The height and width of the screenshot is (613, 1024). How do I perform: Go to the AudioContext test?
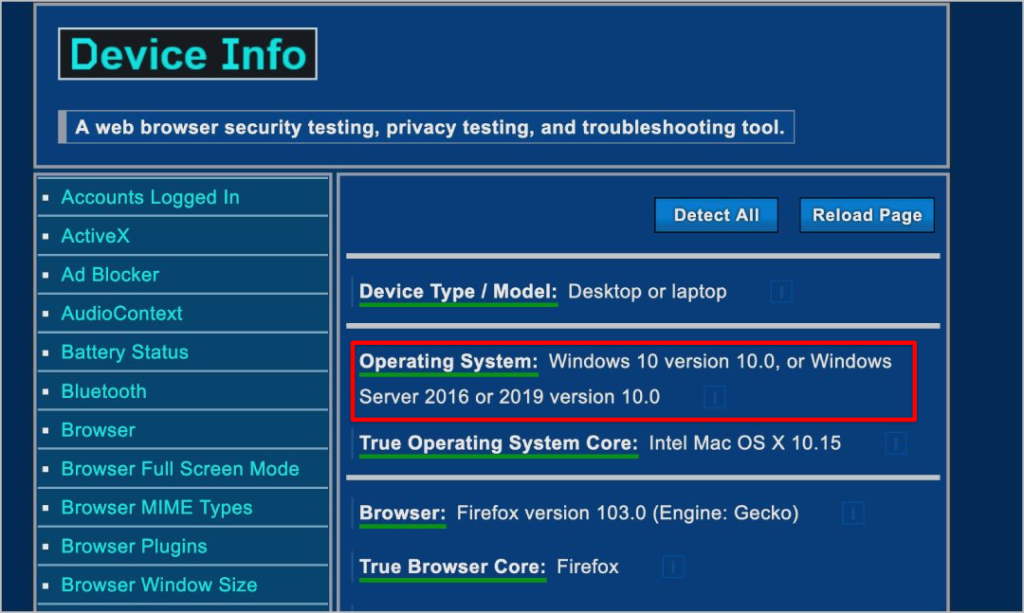pos(121,313)
